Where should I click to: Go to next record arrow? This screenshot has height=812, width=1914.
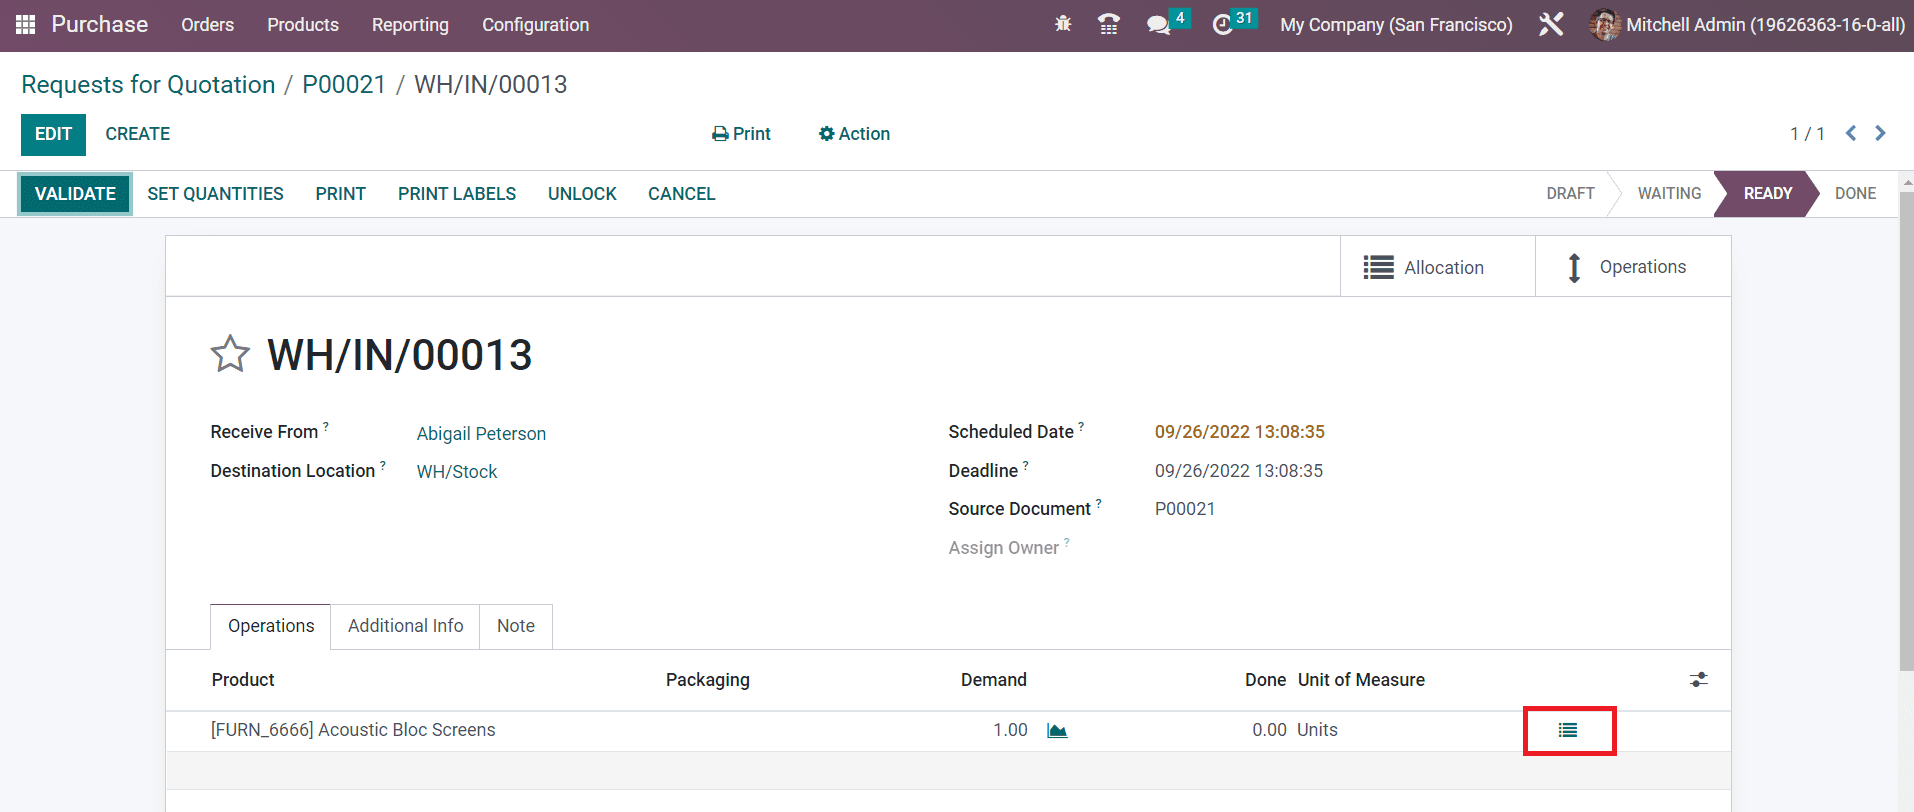coord(1880,134)
